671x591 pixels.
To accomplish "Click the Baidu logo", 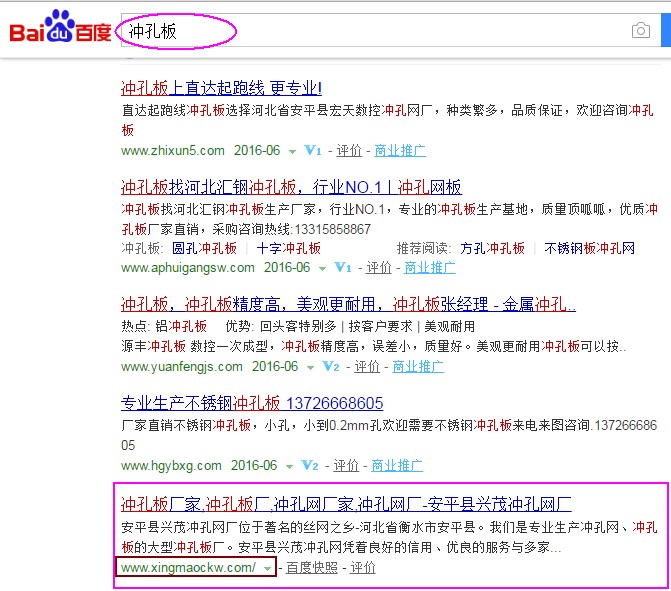I will point(60,27).
